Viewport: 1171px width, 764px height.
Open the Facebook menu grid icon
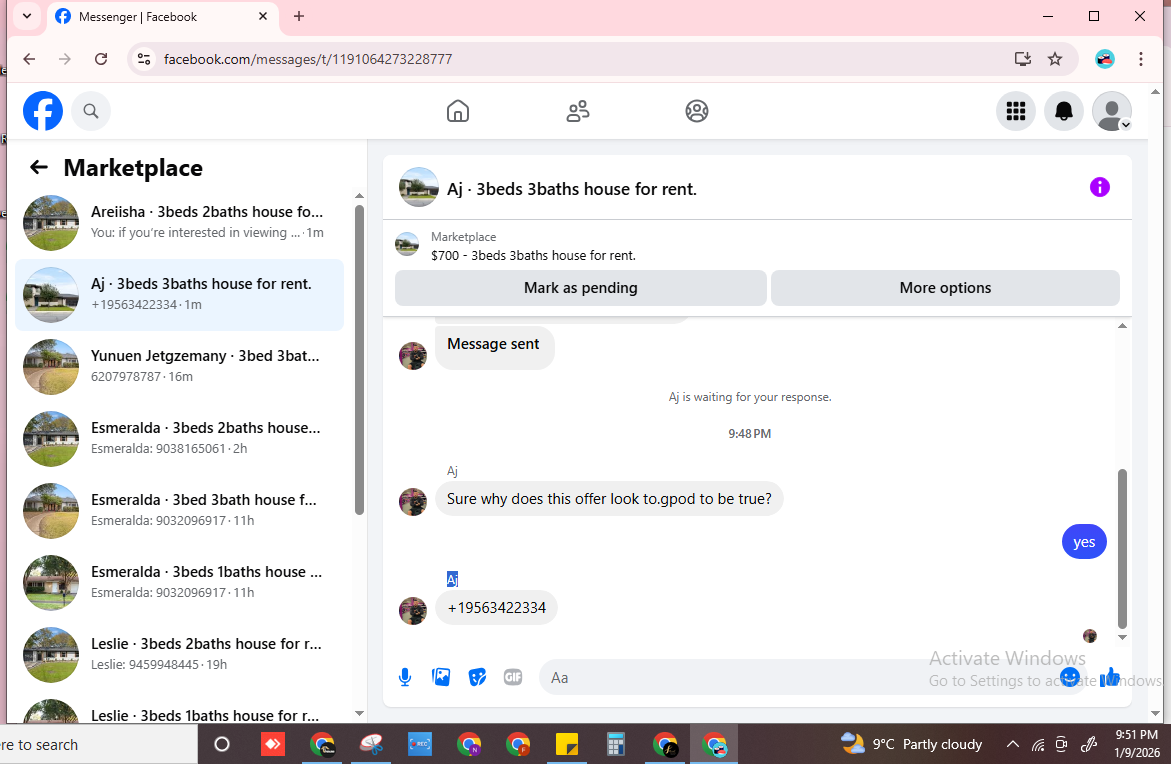coord(1016,111)
